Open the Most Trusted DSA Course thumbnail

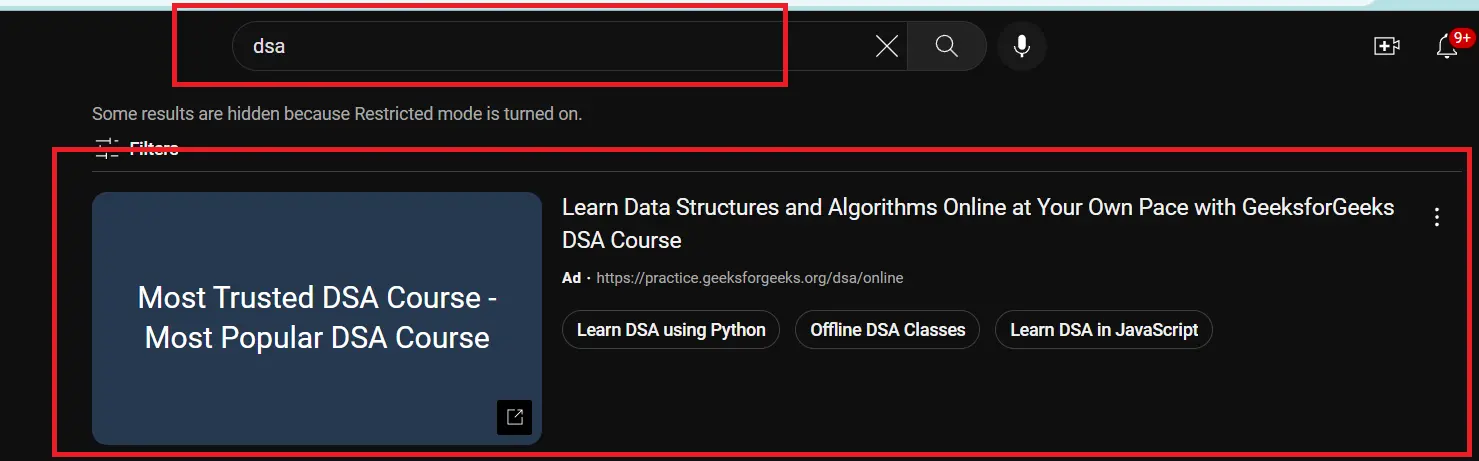[x=317, y=318]
